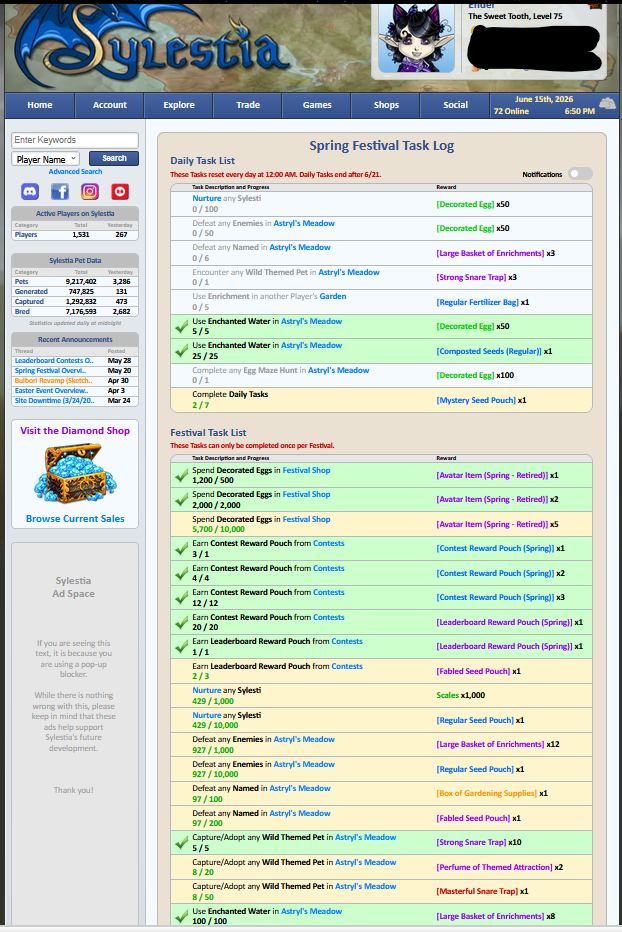Click Visit the Diamond Shop heading
Image resolution: width=622 pixels, height=932 pixels.
pyautogui.click(x=75, y=431)
